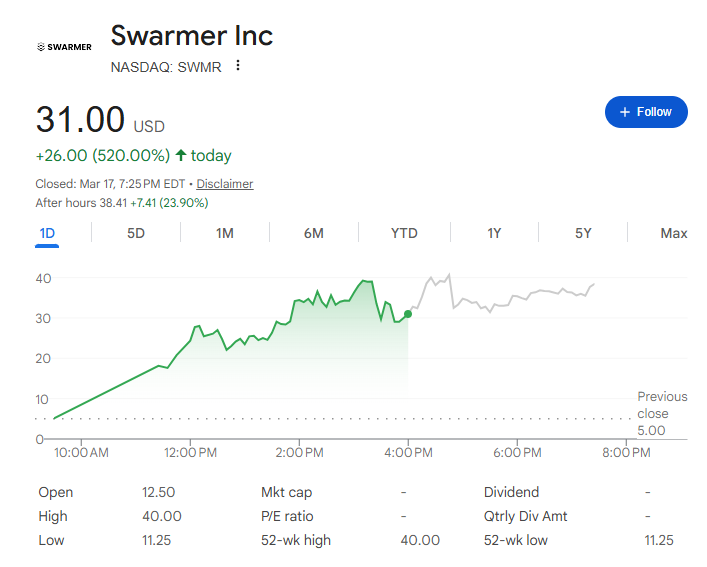Show the Max time range
707x567 pixels.
pyautogui.click(x=674, y=233)
